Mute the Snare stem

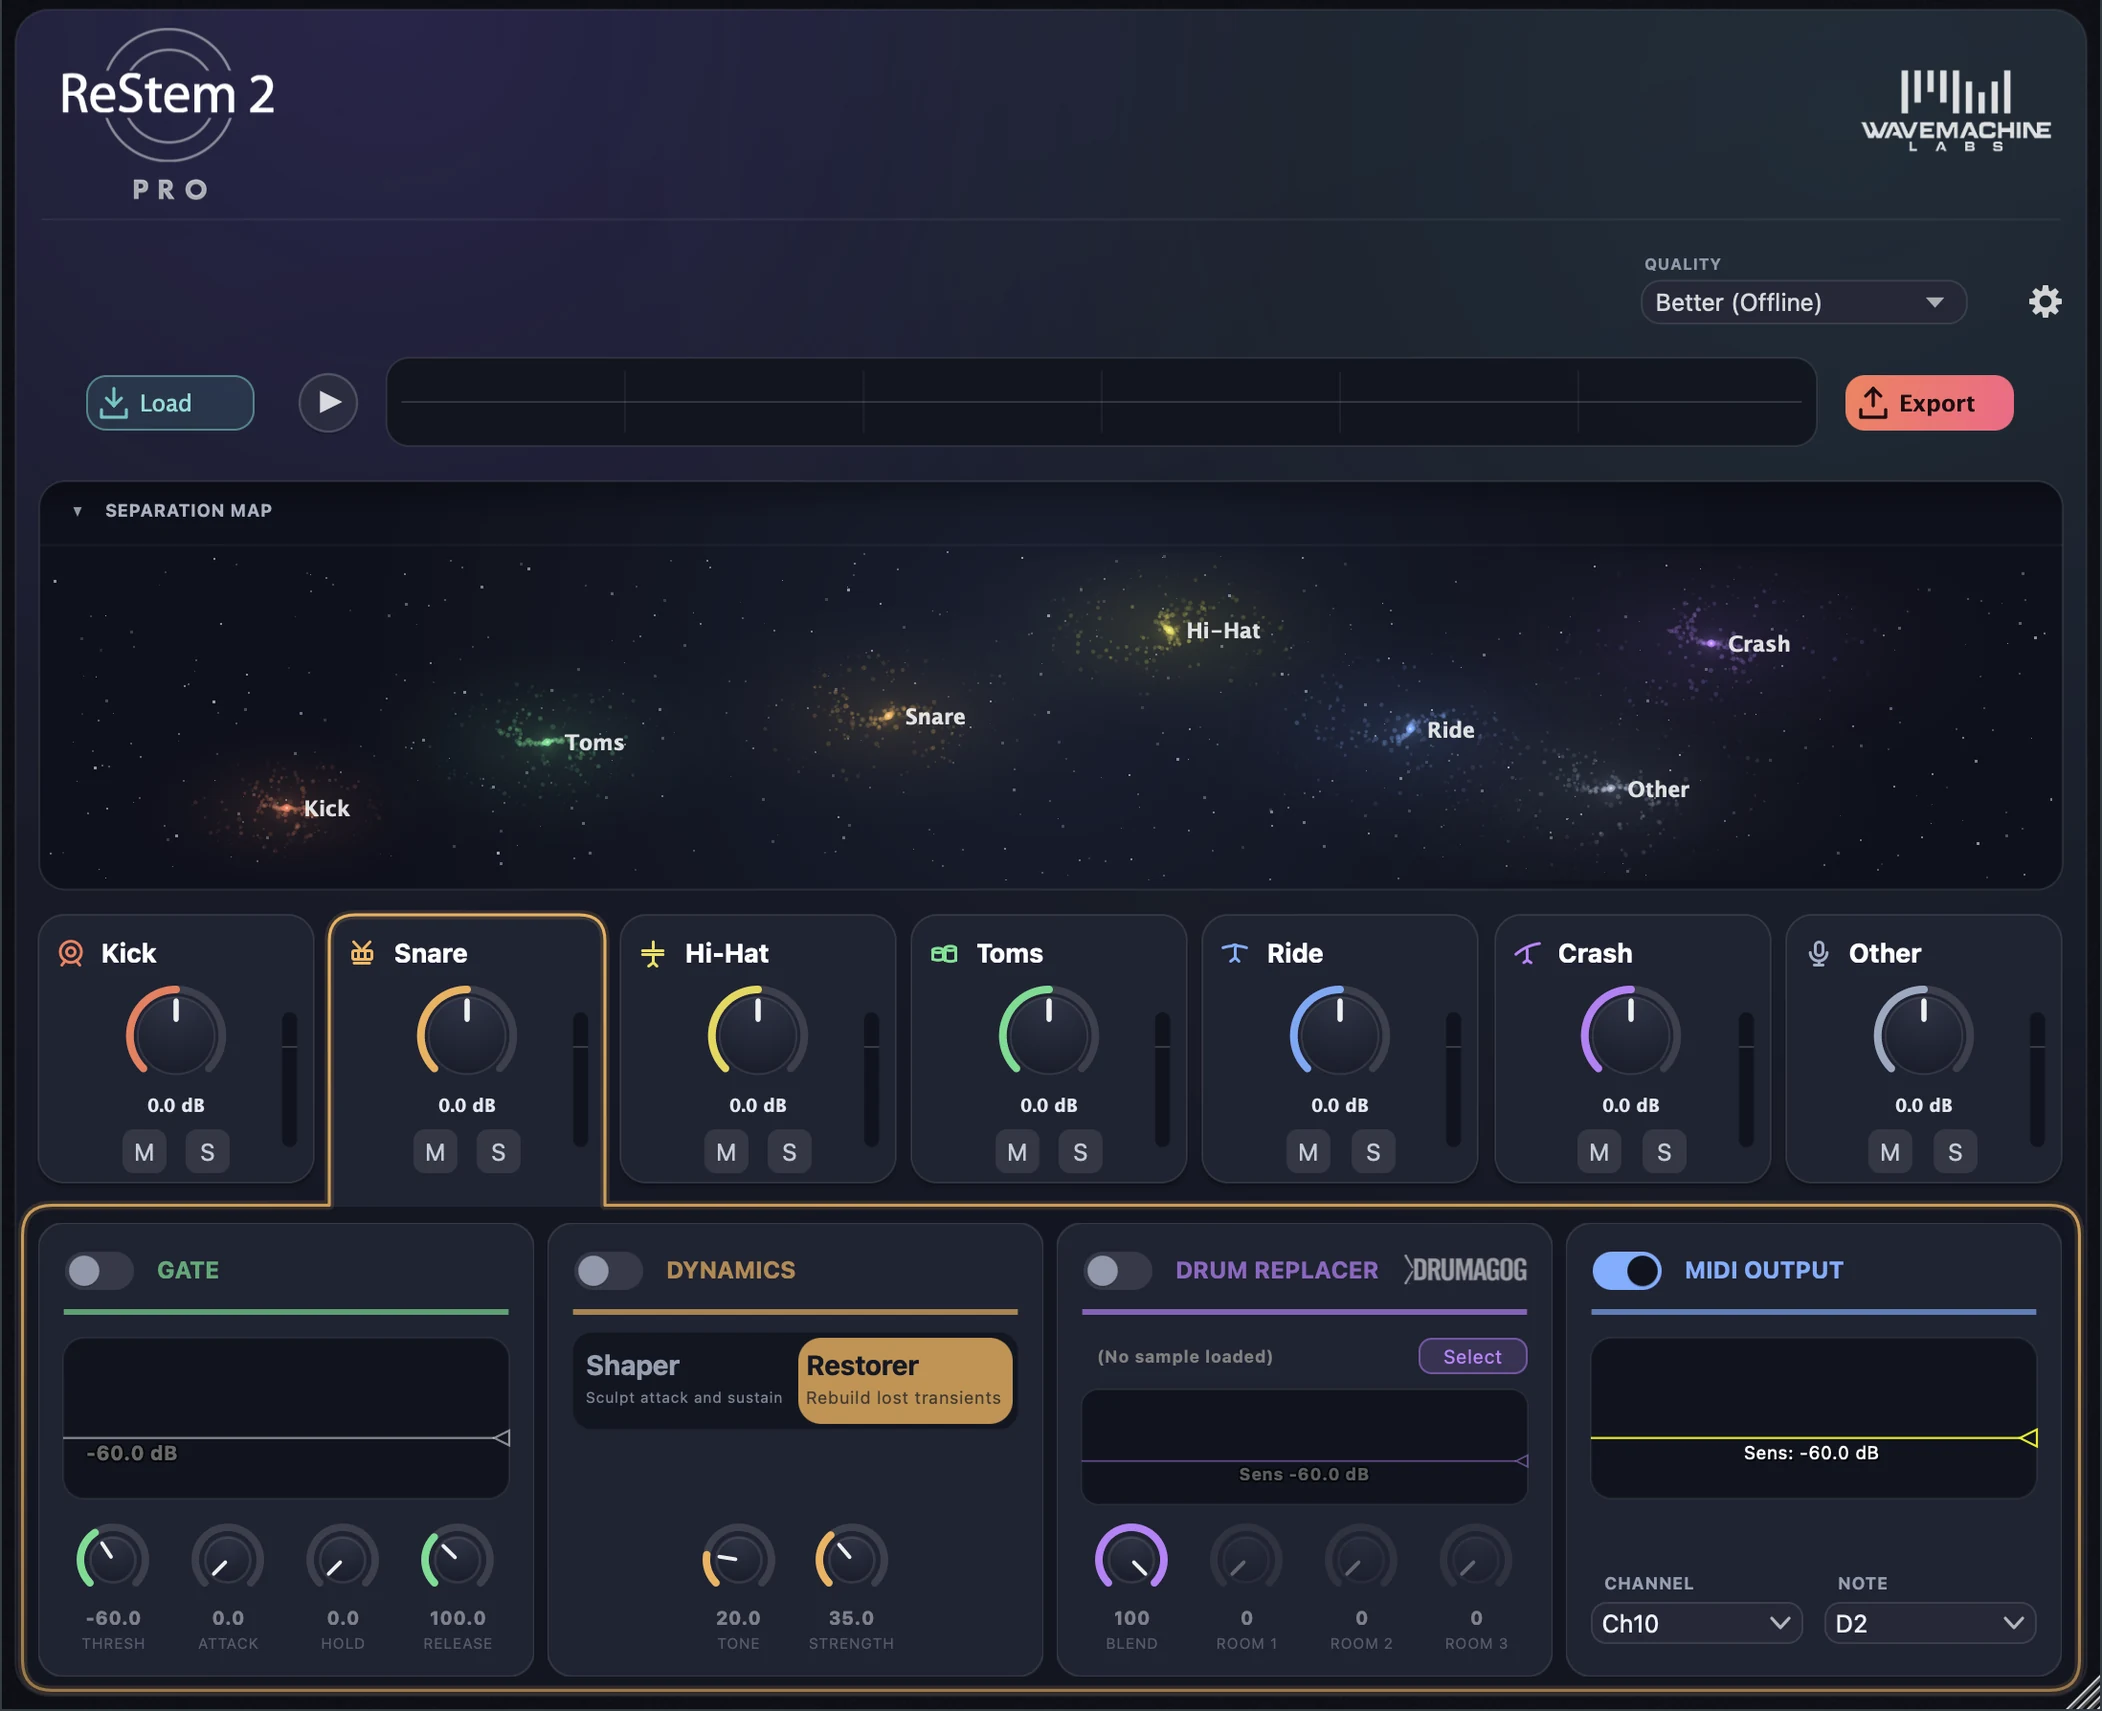(435, 1152)
